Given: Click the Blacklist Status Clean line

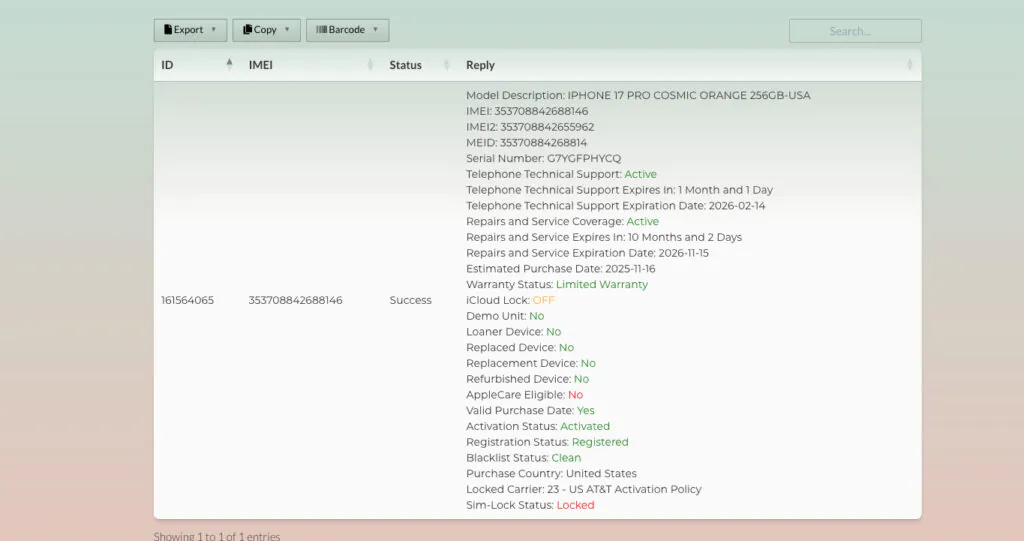Looking at the screenshot, I should [x=523, y=458].
